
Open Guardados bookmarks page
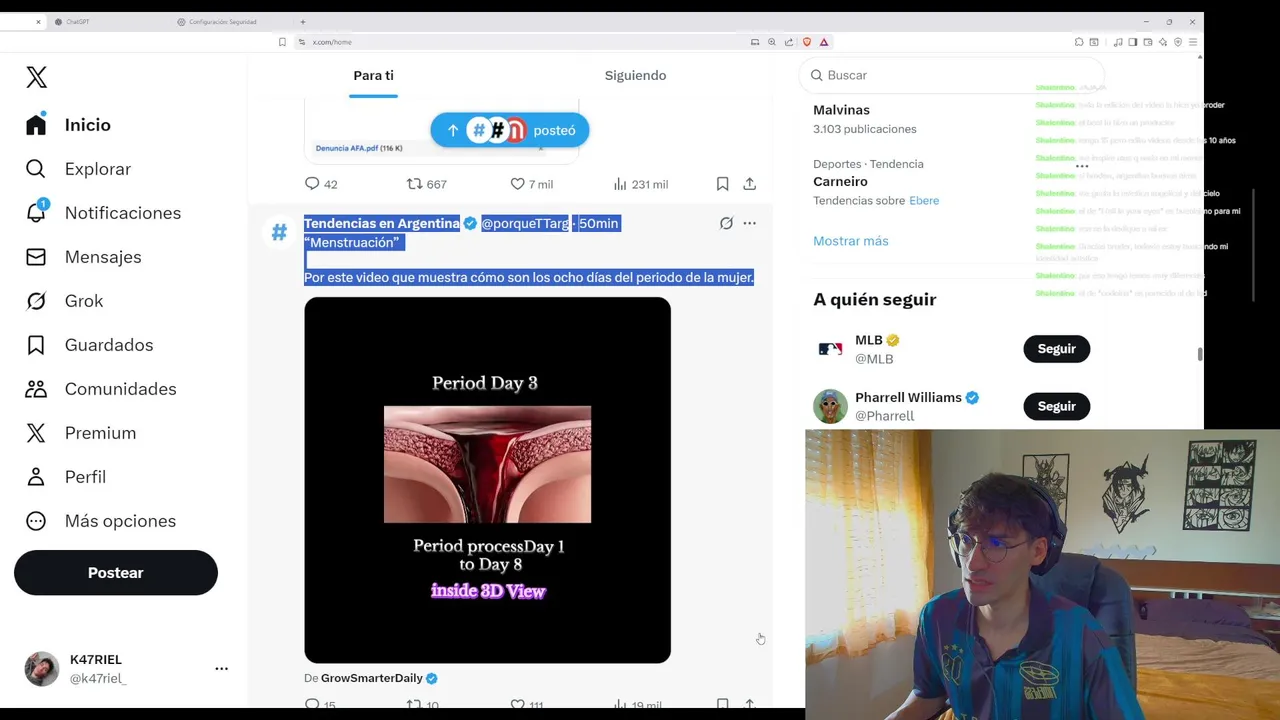pyautogui.click(x=89, y=345)
